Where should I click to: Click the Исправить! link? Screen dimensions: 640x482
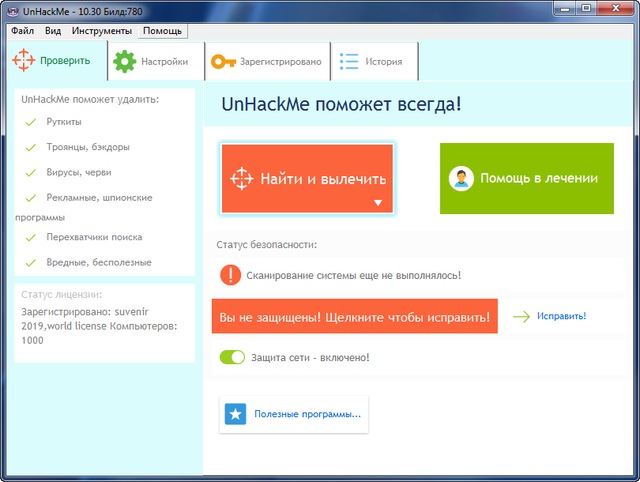pos(561,317)
